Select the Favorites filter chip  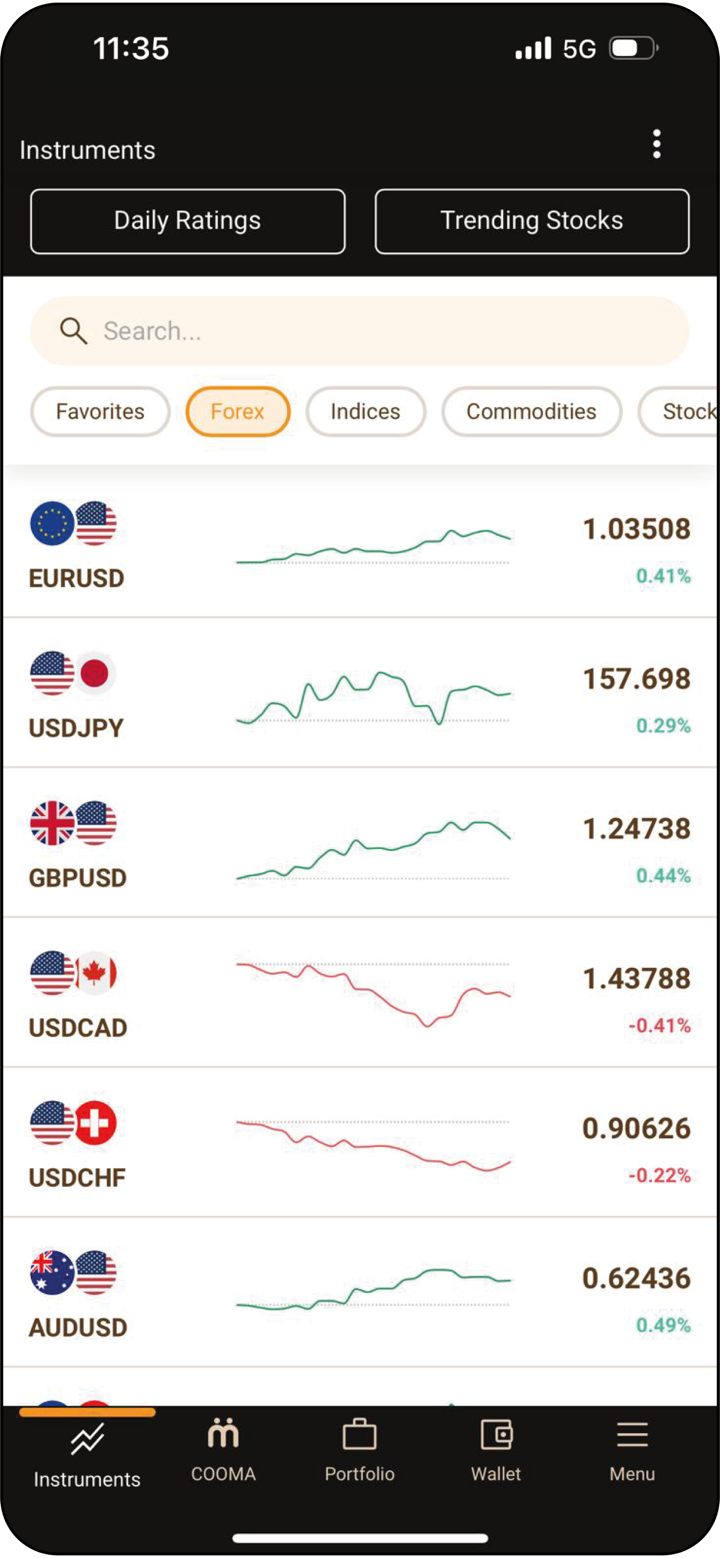(100, 412)
